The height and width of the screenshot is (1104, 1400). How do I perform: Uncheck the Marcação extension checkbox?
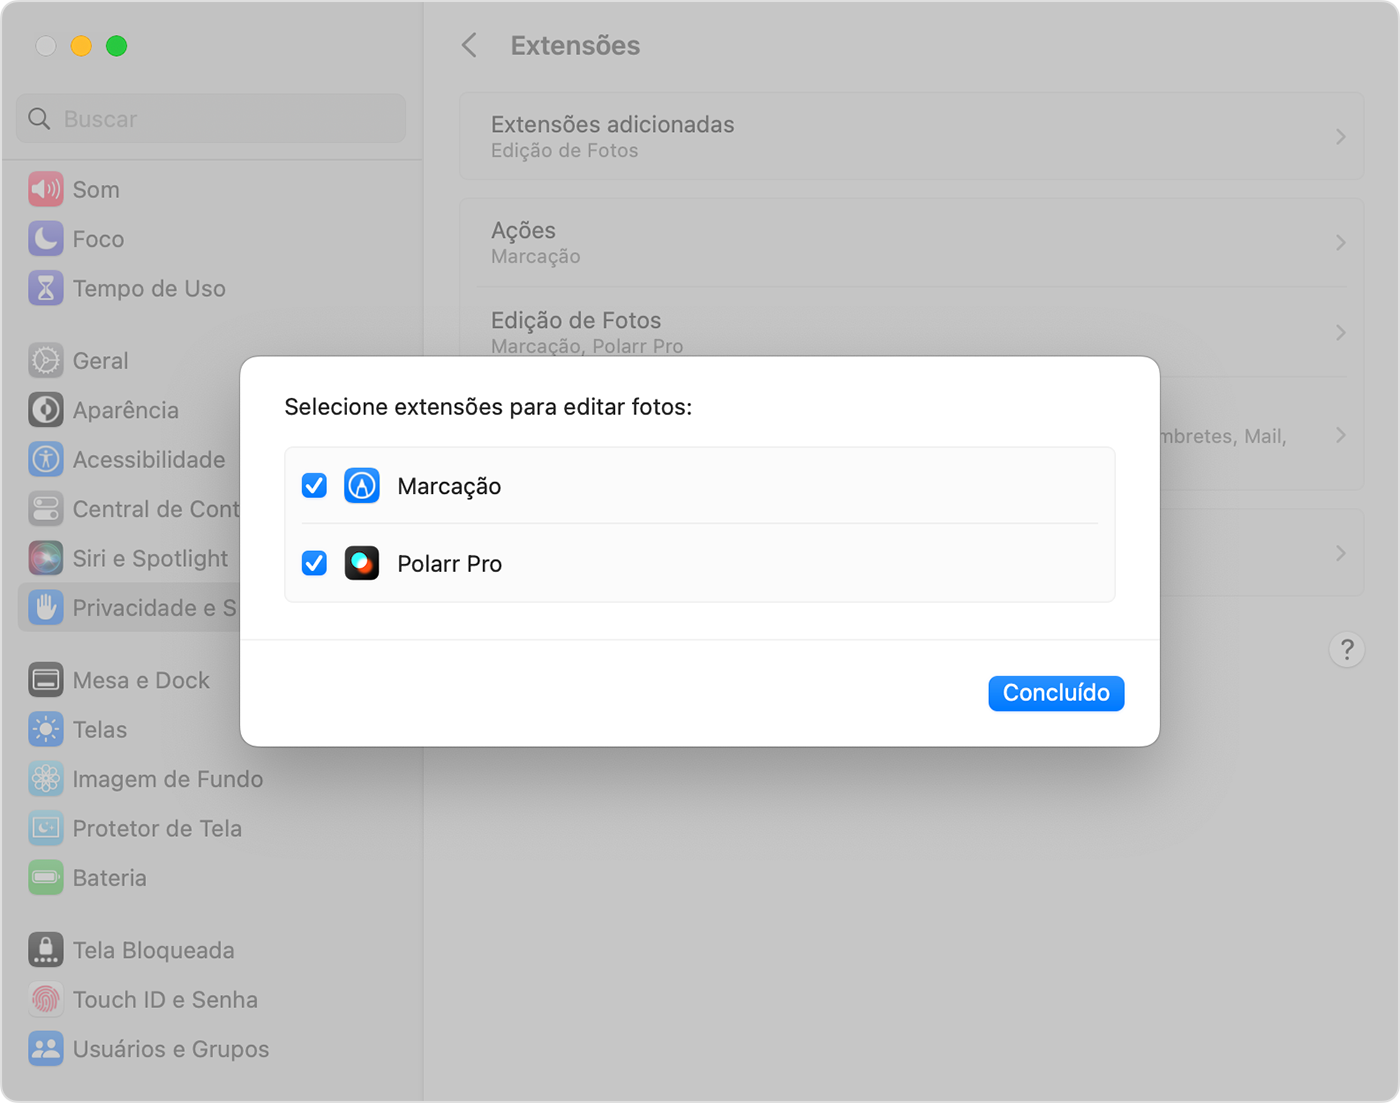tap(313, 486)
